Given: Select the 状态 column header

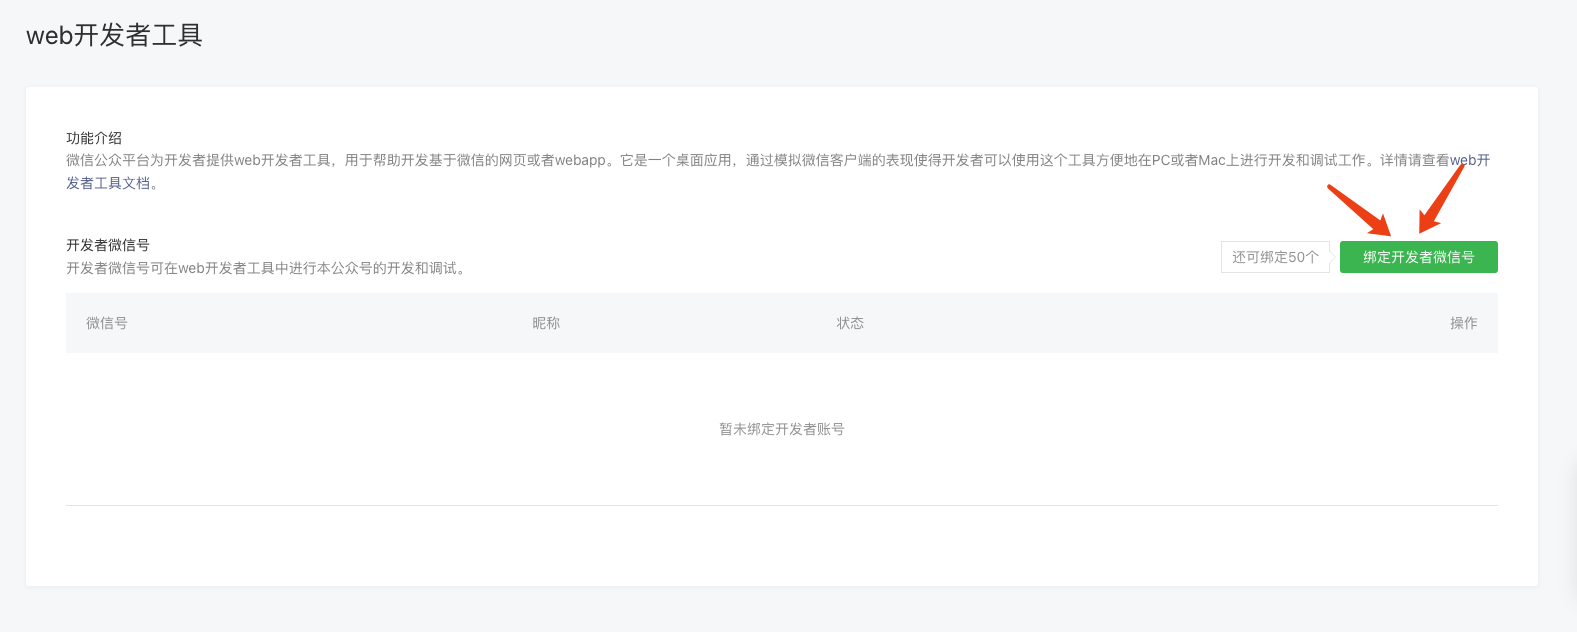Looking at the screenshot, I should [x=850, y=323].
